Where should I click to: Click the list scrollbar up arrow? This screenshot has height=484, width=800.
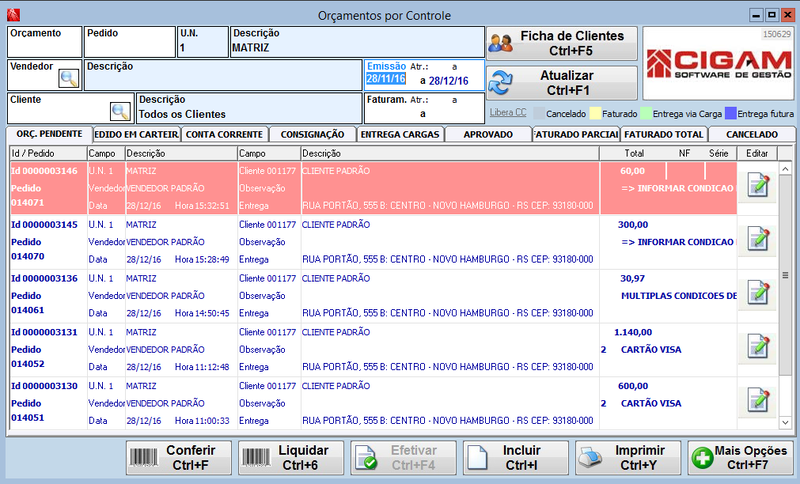click(785, 169)
